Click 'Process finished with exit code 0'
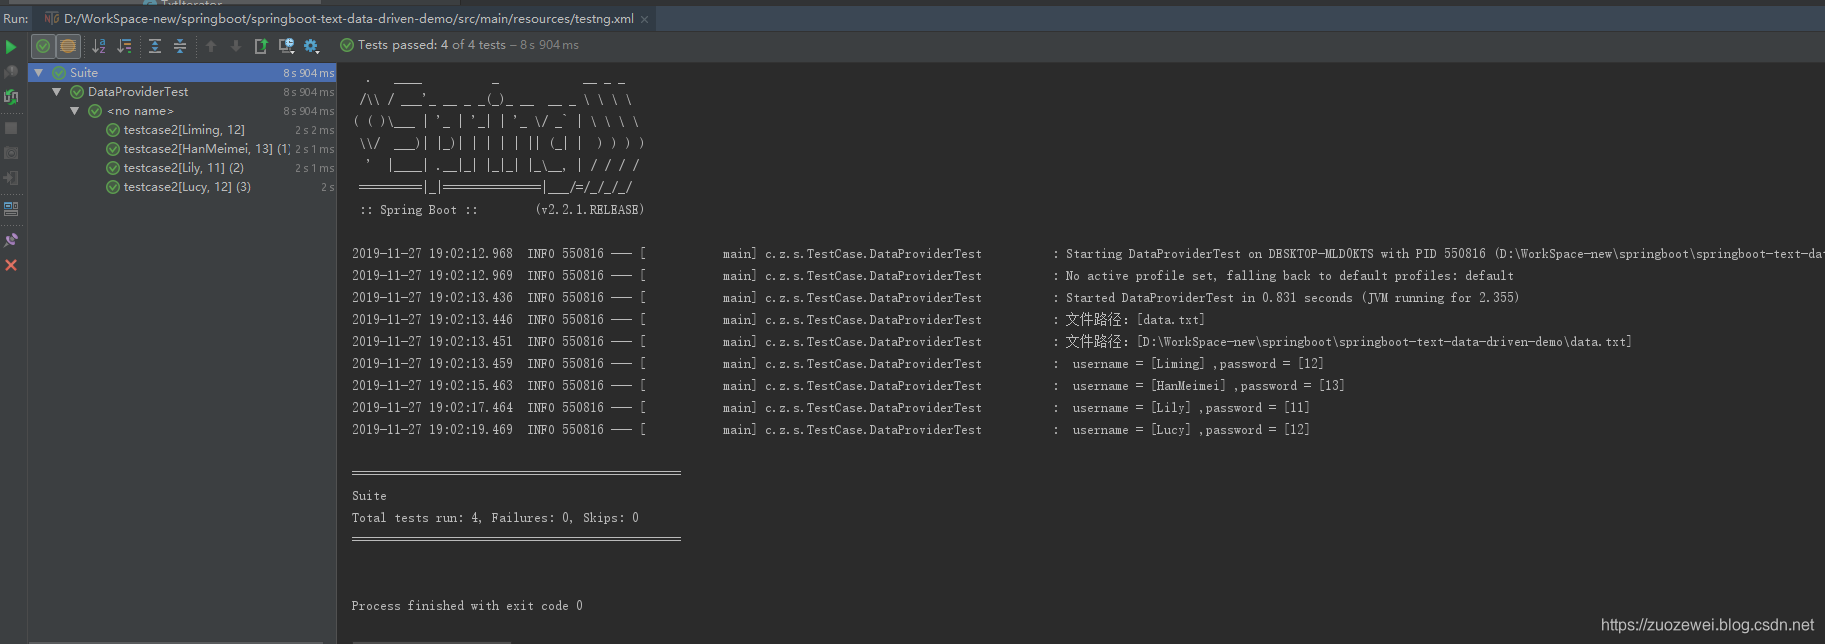This screenshot has height=644, width=1825. pos(467,606)
